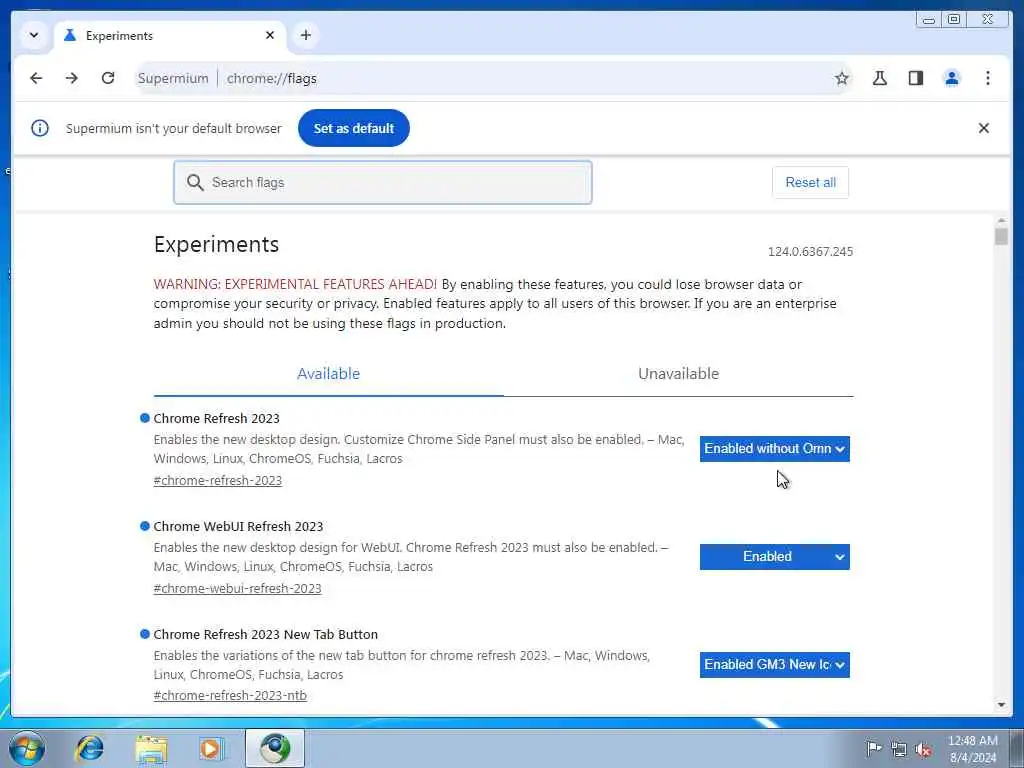
Task: Click the Supermium taskbar button
Action: click(x=275, y=748)
